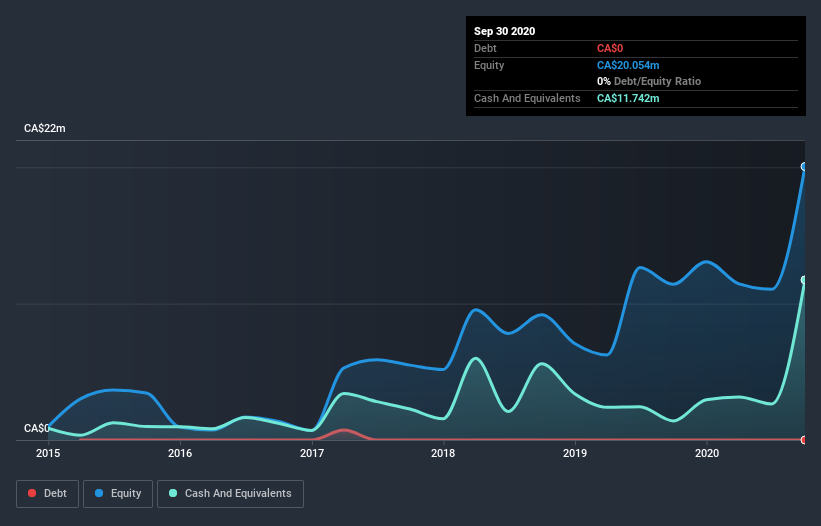Viewport: 821px width, 526px height.
Task: Click the 2019 x-axis label
Action: pos(575,453)
